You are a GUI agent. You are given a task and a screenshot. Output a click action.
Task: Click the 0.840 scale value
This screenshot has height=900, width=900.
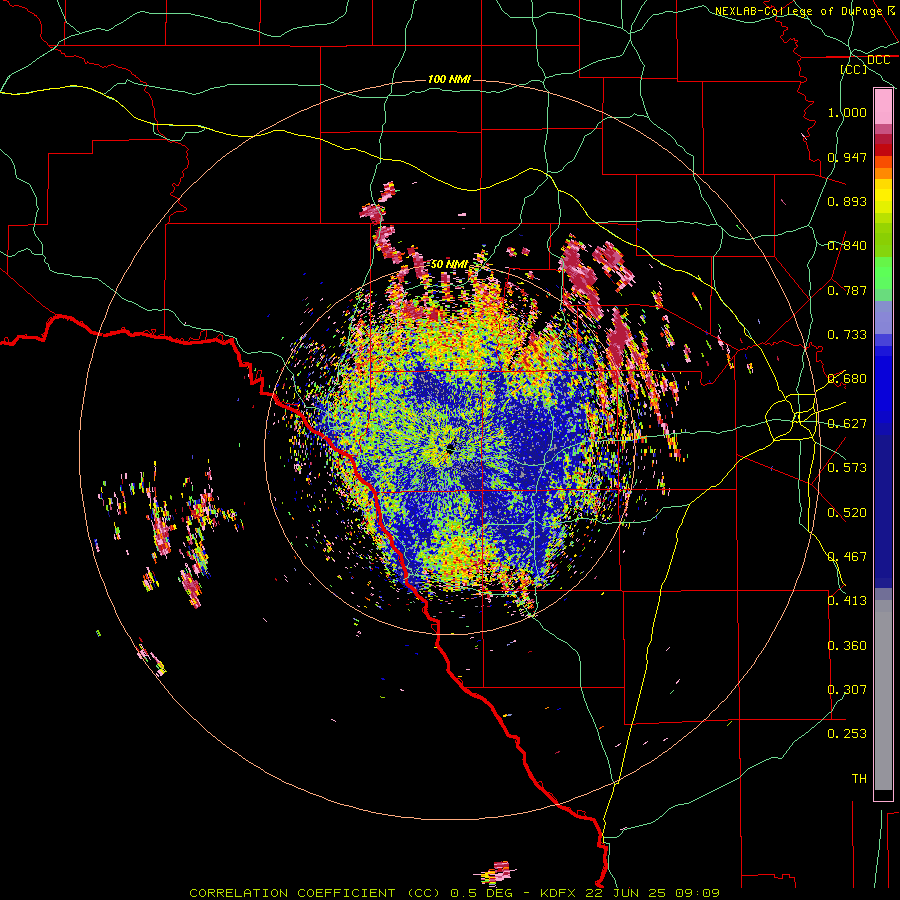(x=847, y=246)
